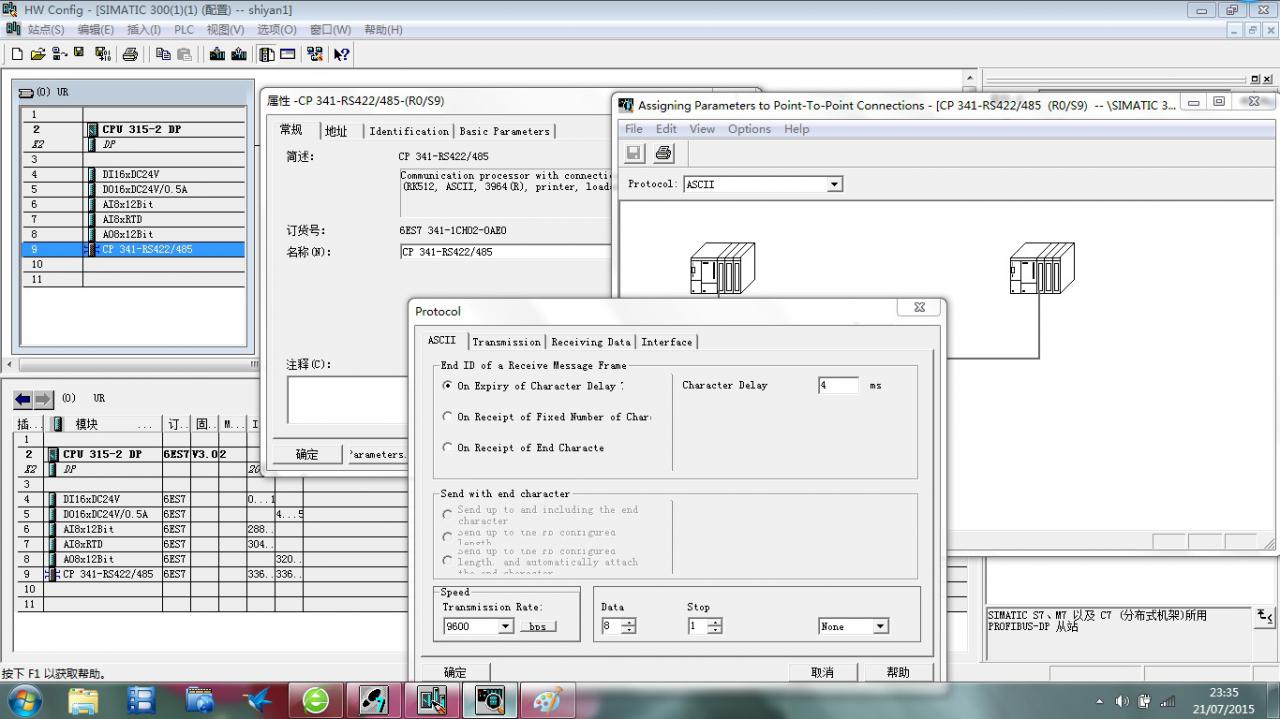Open File Explorer from the taskbar
Screen dimensions: 1280x719
click(83, 699)
